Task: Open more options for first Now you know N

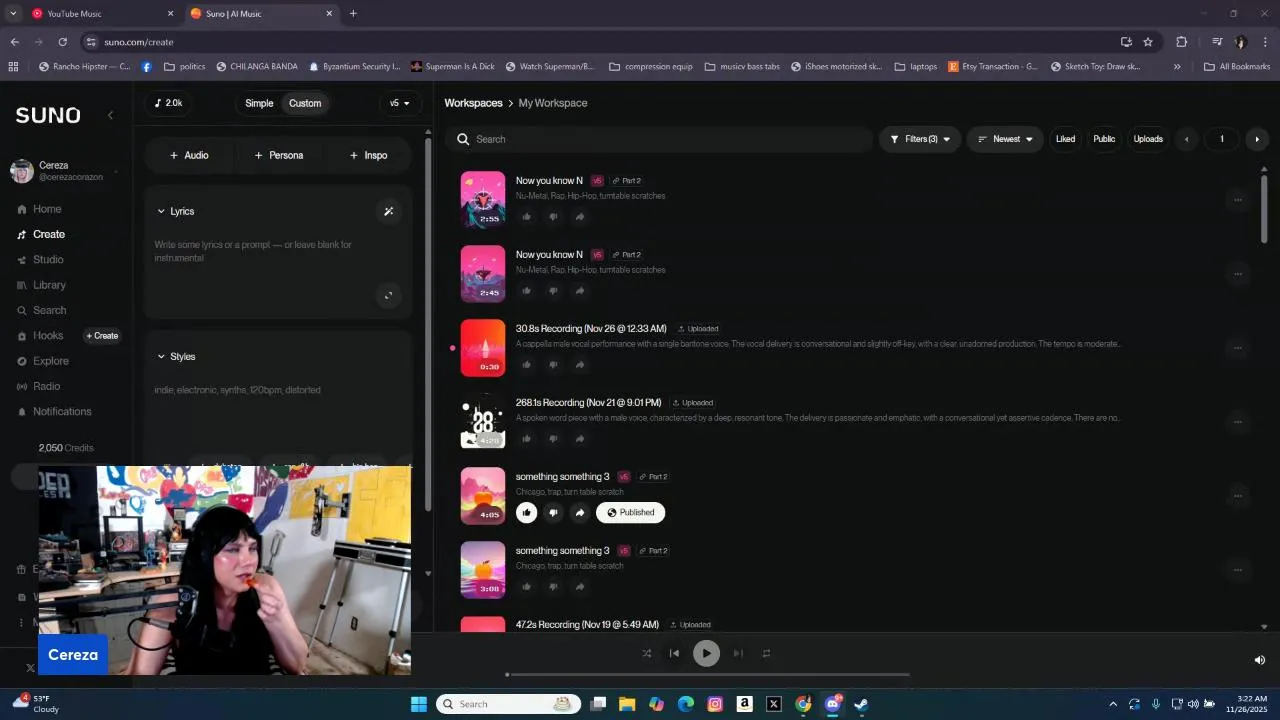Action: [x=1237, y=200]
